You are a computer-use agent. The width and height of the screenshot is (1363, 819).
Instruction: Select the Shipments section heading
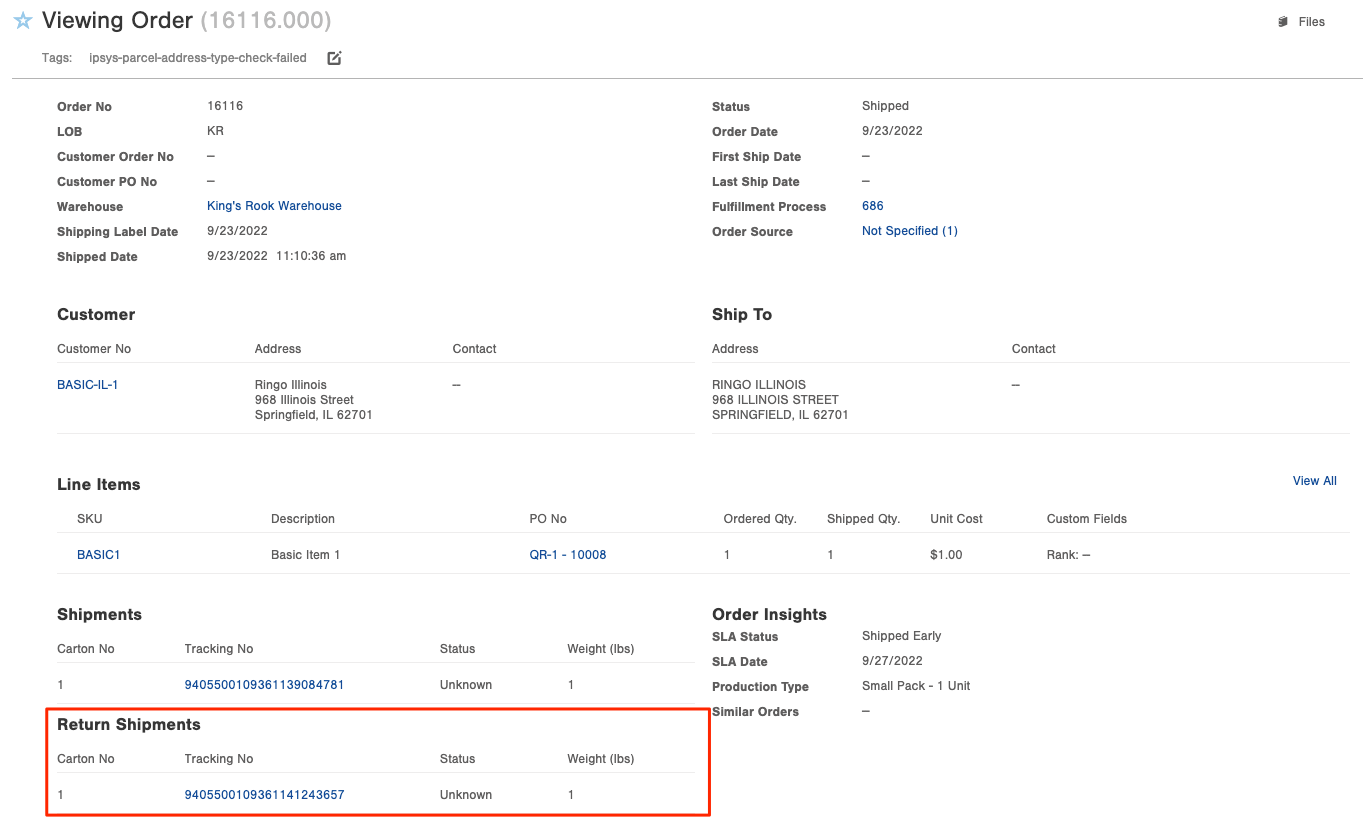(x=100, y=615)
